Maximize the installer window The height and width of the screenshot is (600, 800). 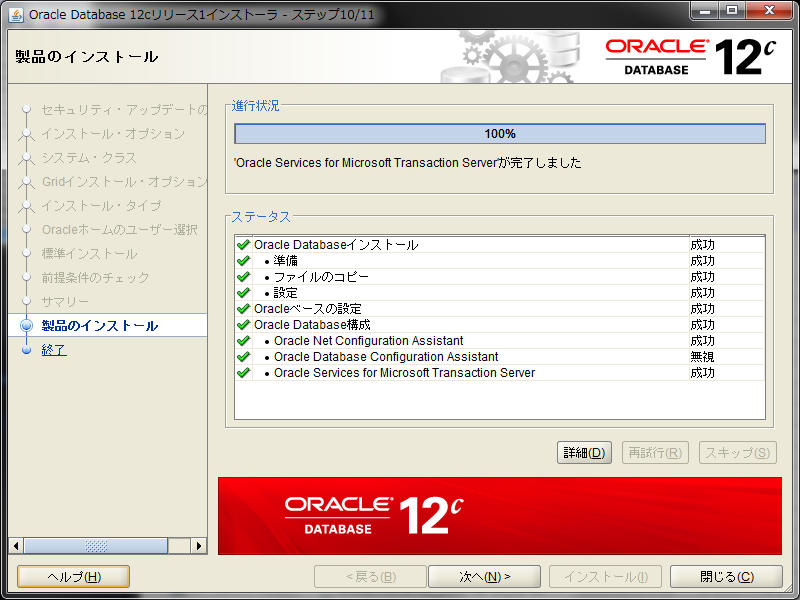732,11
